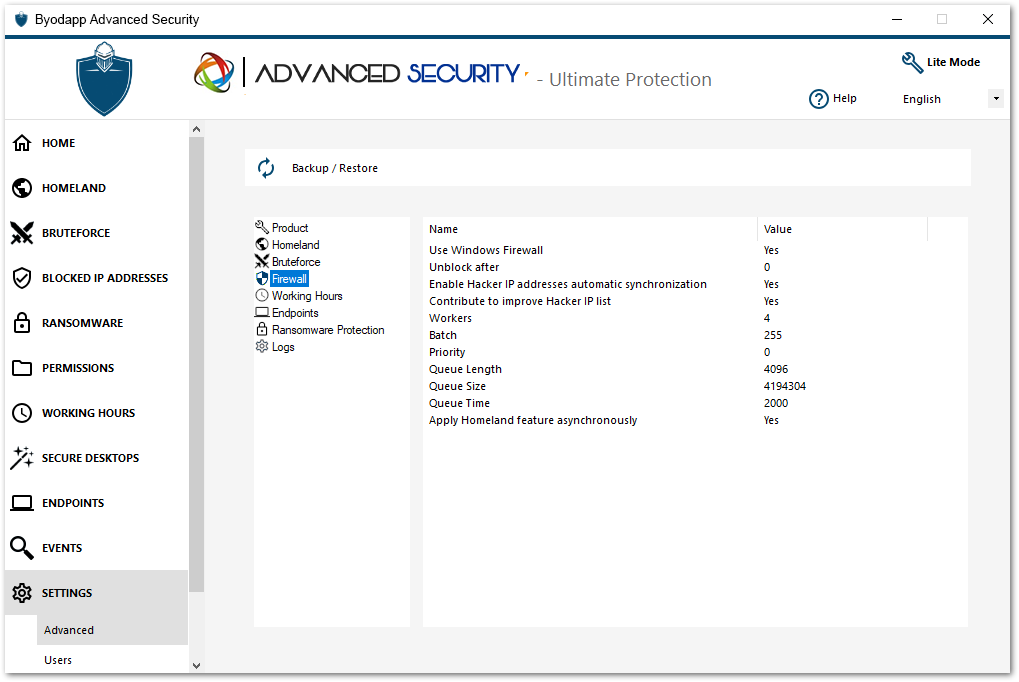Select Product label in settings tree
This screenshot has width=1019, height=682.
[x=290, y=228]
